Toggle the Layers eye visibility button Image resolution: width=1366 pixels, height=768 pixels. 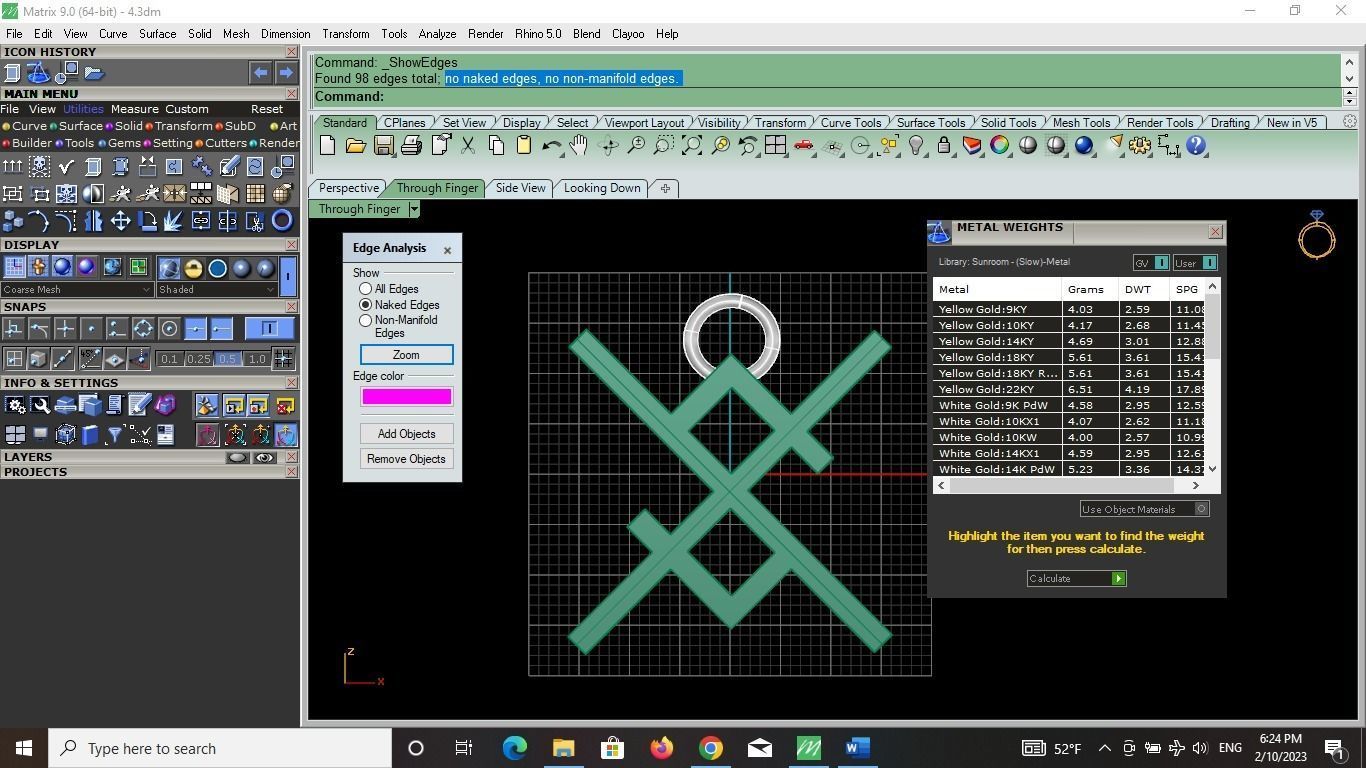click(264, 458)
